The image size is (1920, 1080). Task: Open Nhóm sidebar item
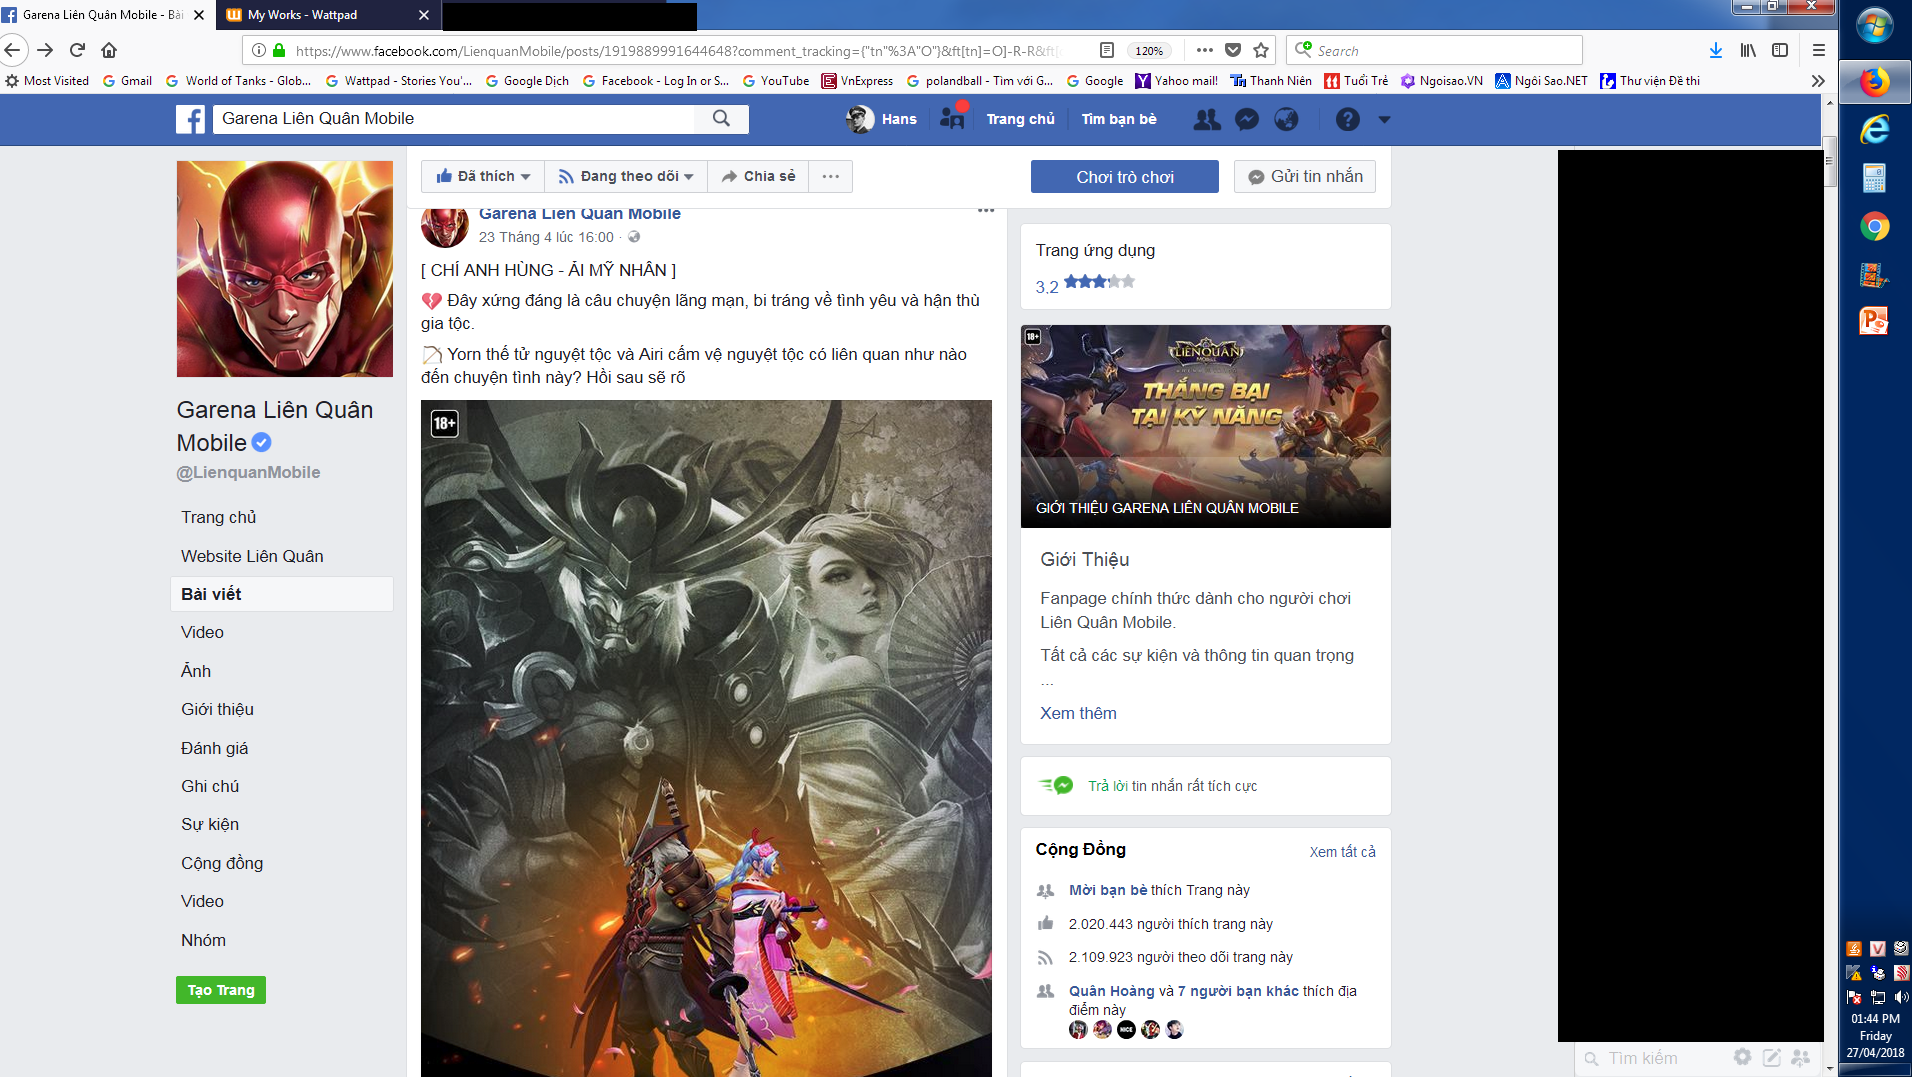pyautogui.click(x=203, y=940)
